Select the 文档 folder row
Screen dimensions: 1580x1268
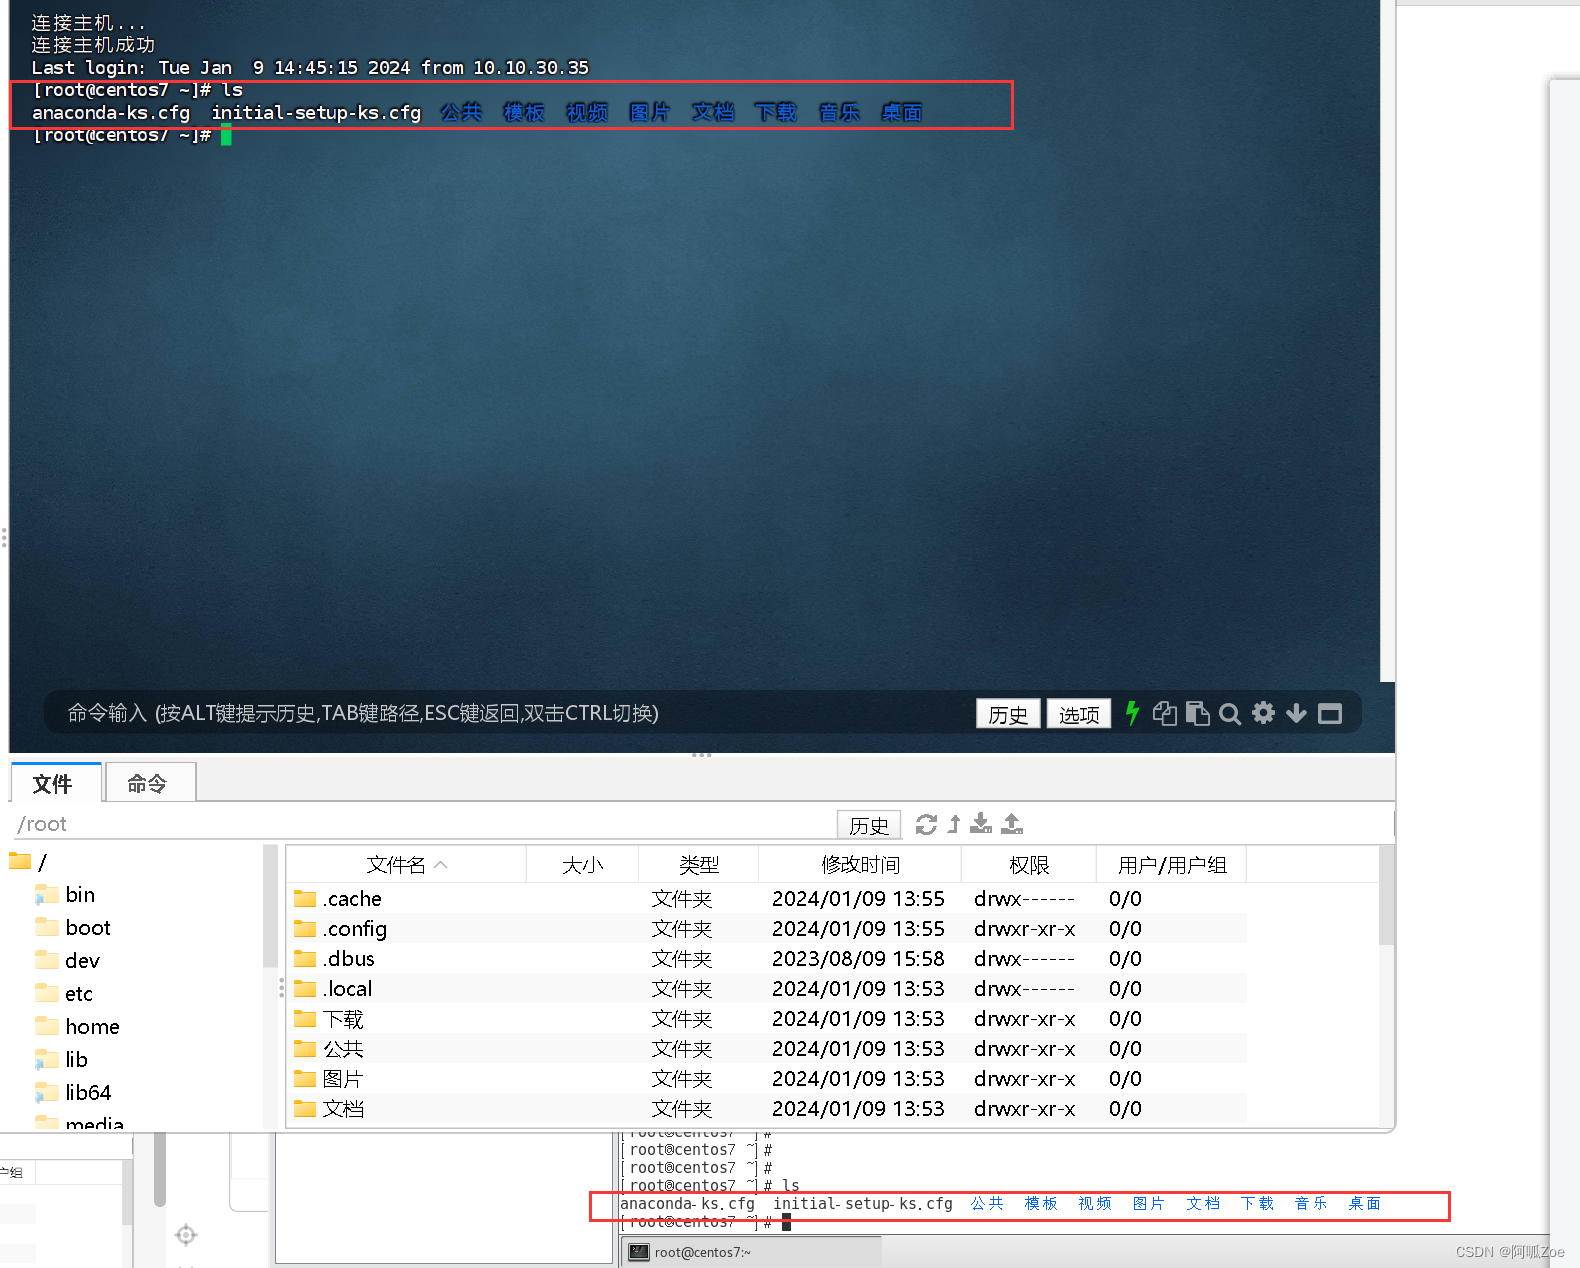pyautogui.click(x=767, y=1109)
